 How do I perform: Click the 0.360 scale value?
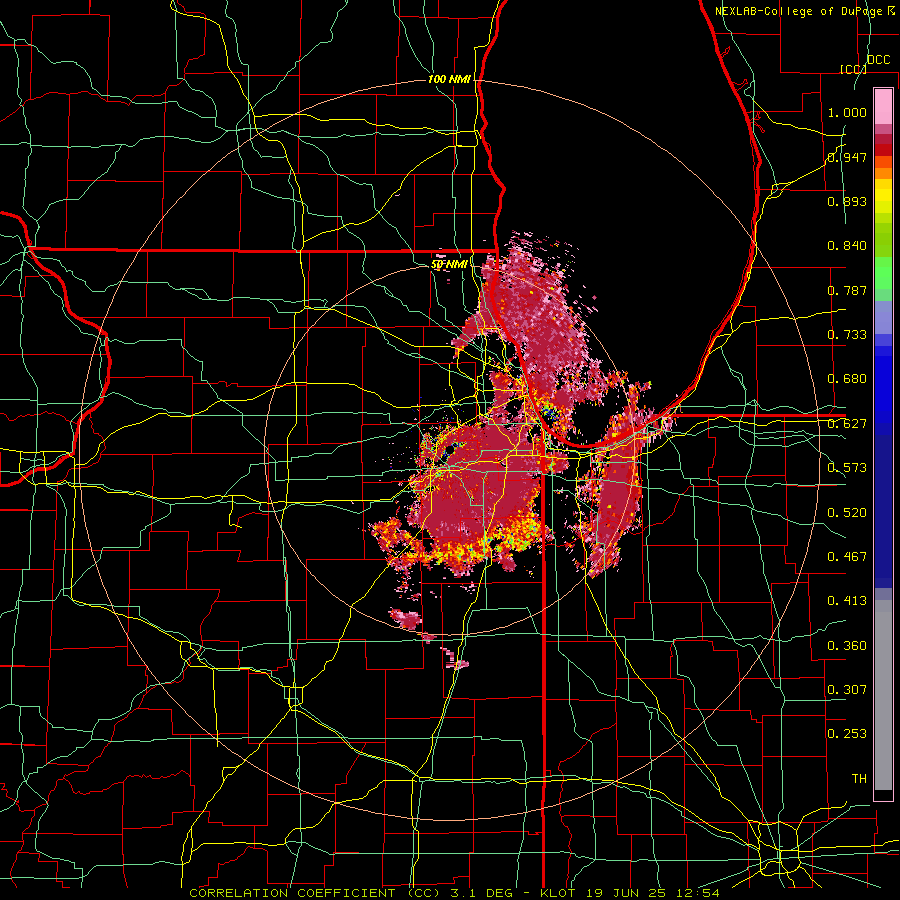[x=847, y=646]
